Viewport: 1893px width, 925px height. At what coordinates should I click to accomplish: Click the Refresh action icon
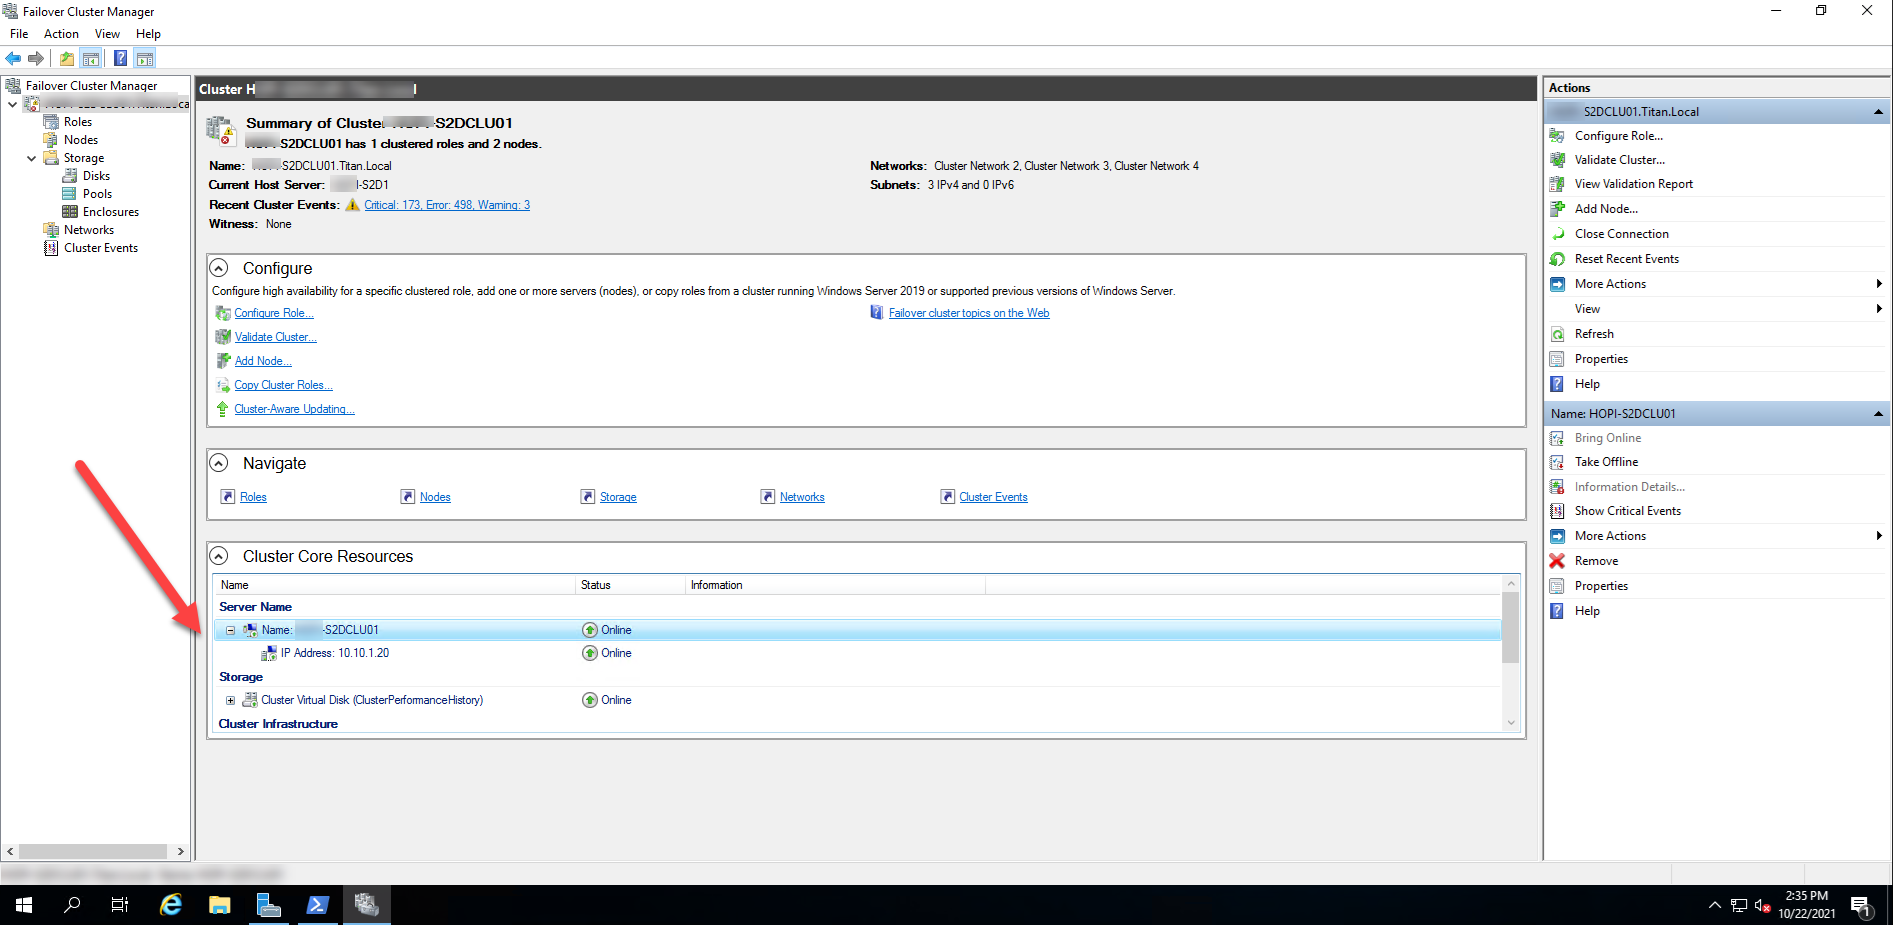point(1557,334)
